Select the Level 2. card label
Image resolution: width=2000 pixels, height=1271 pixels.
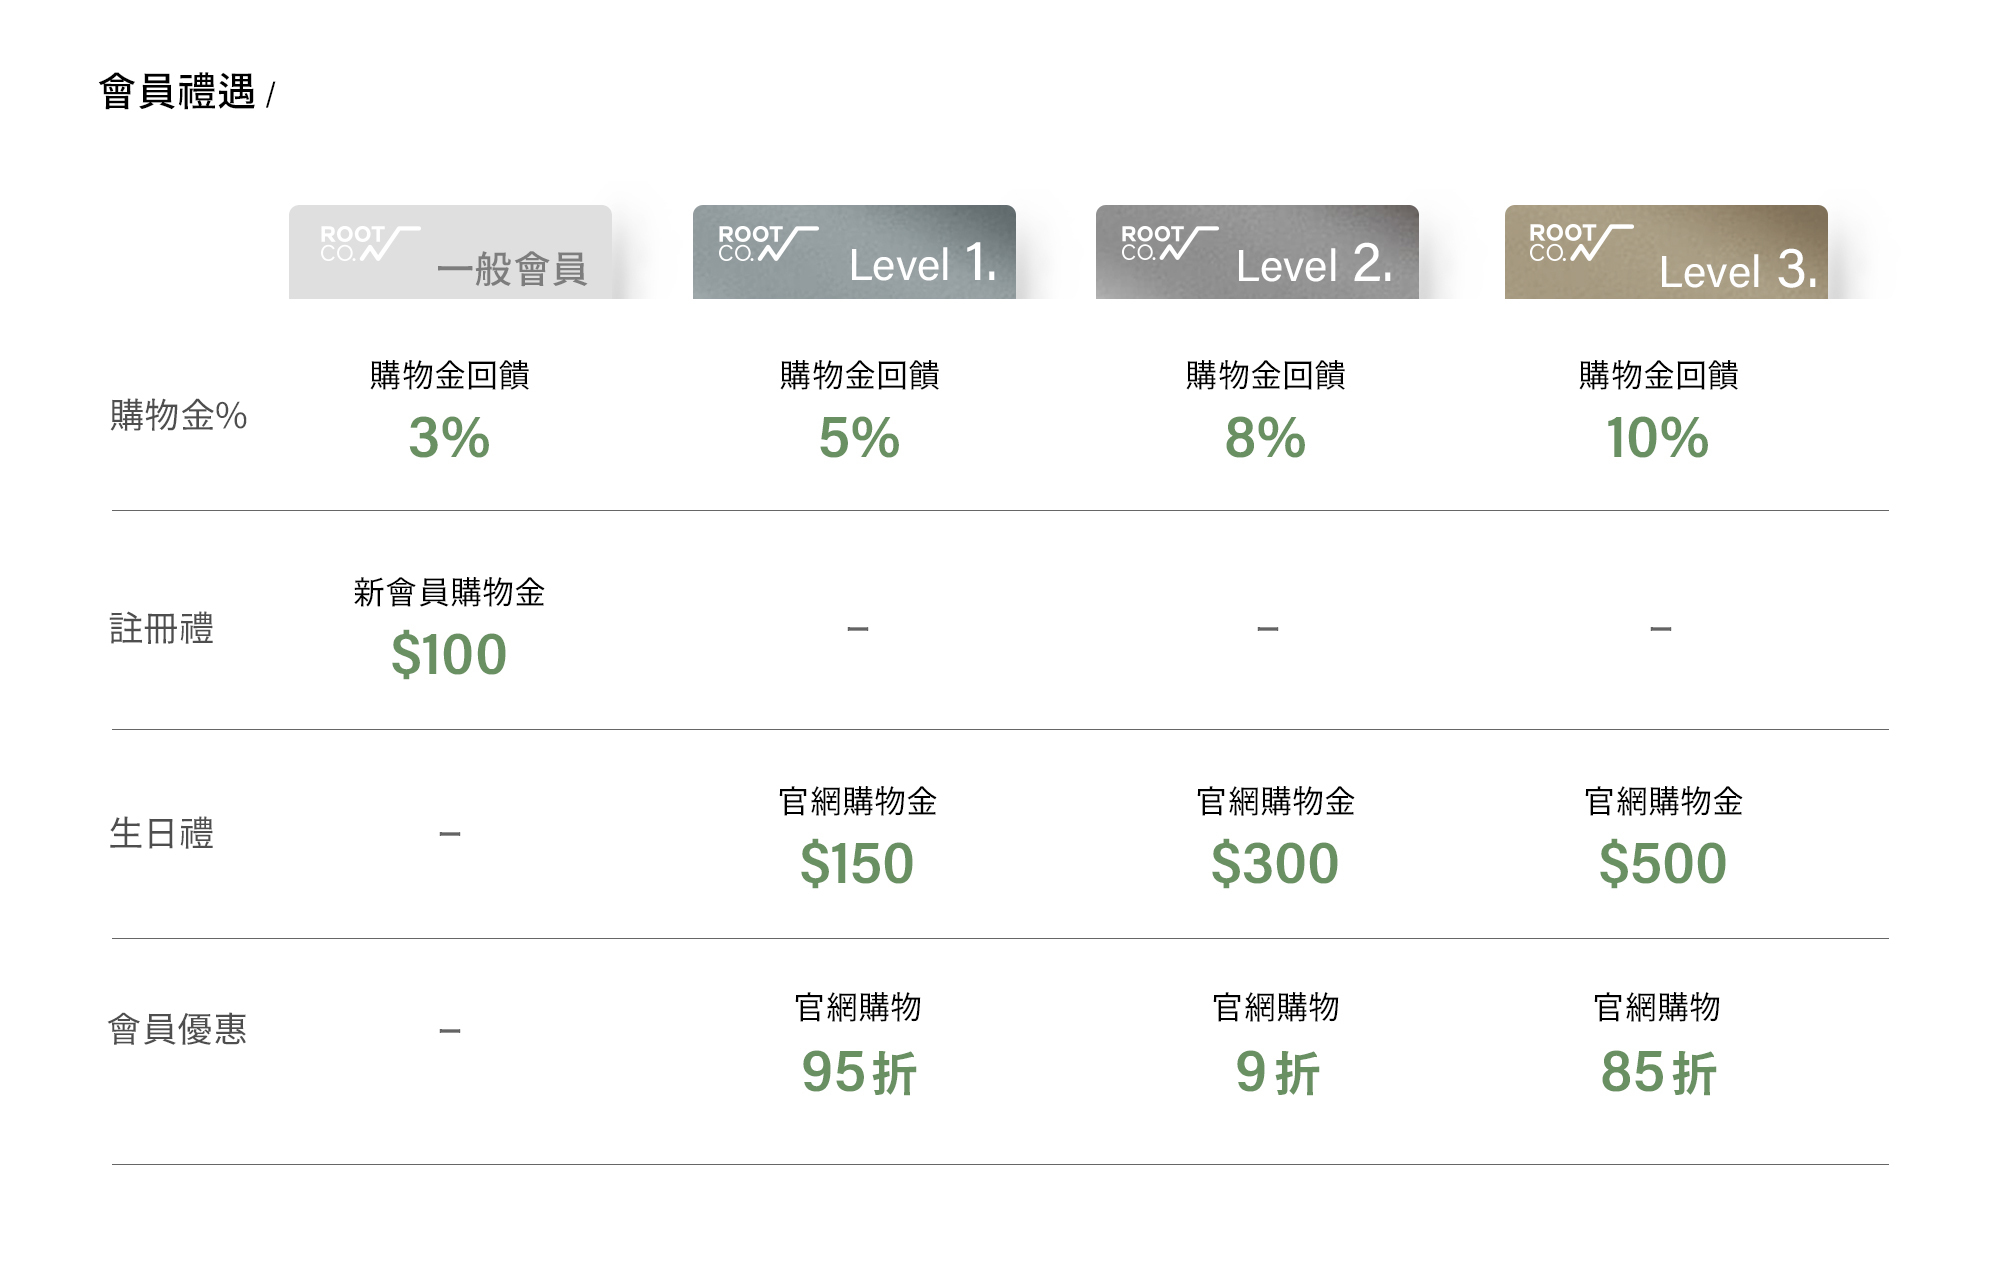[1314, 265]
